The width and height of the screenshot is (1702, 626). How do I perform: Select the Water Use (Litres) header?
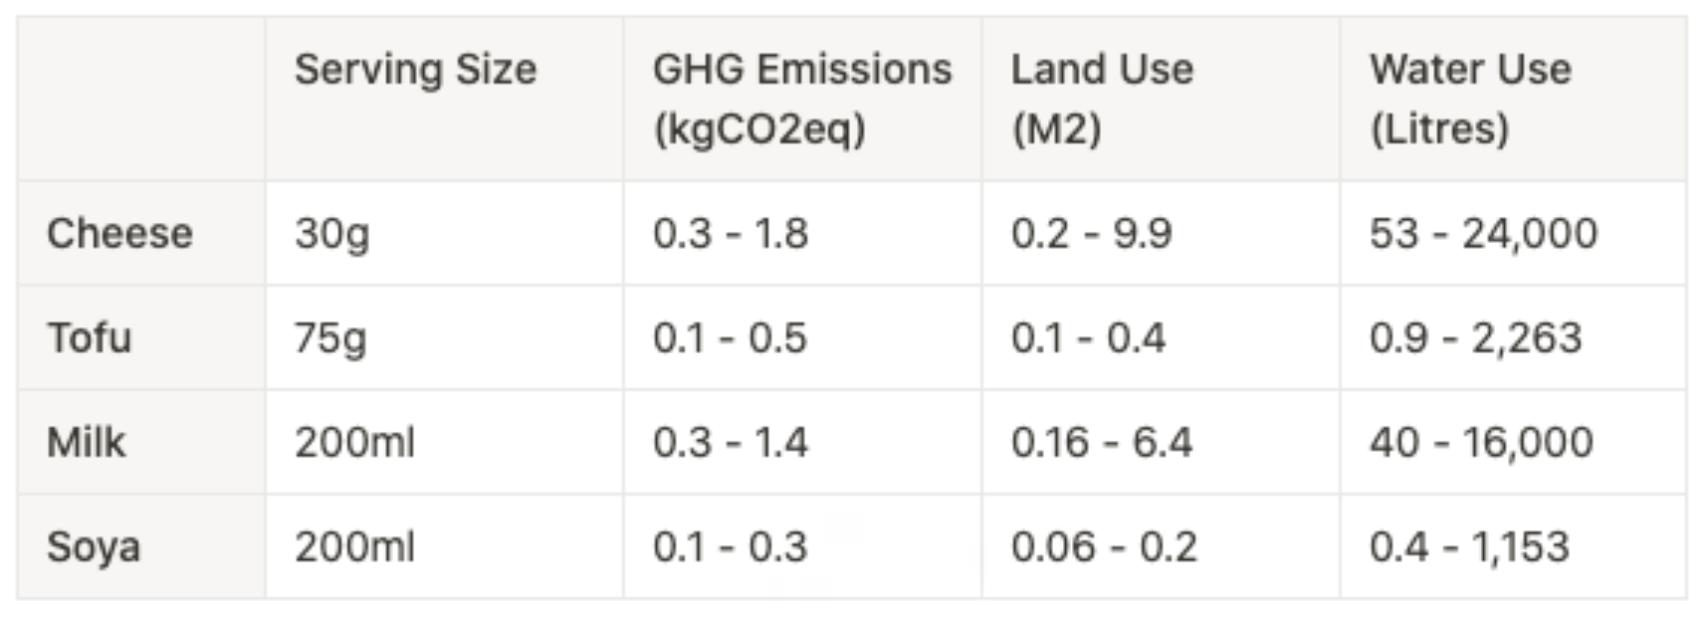tap(1470, 98)
